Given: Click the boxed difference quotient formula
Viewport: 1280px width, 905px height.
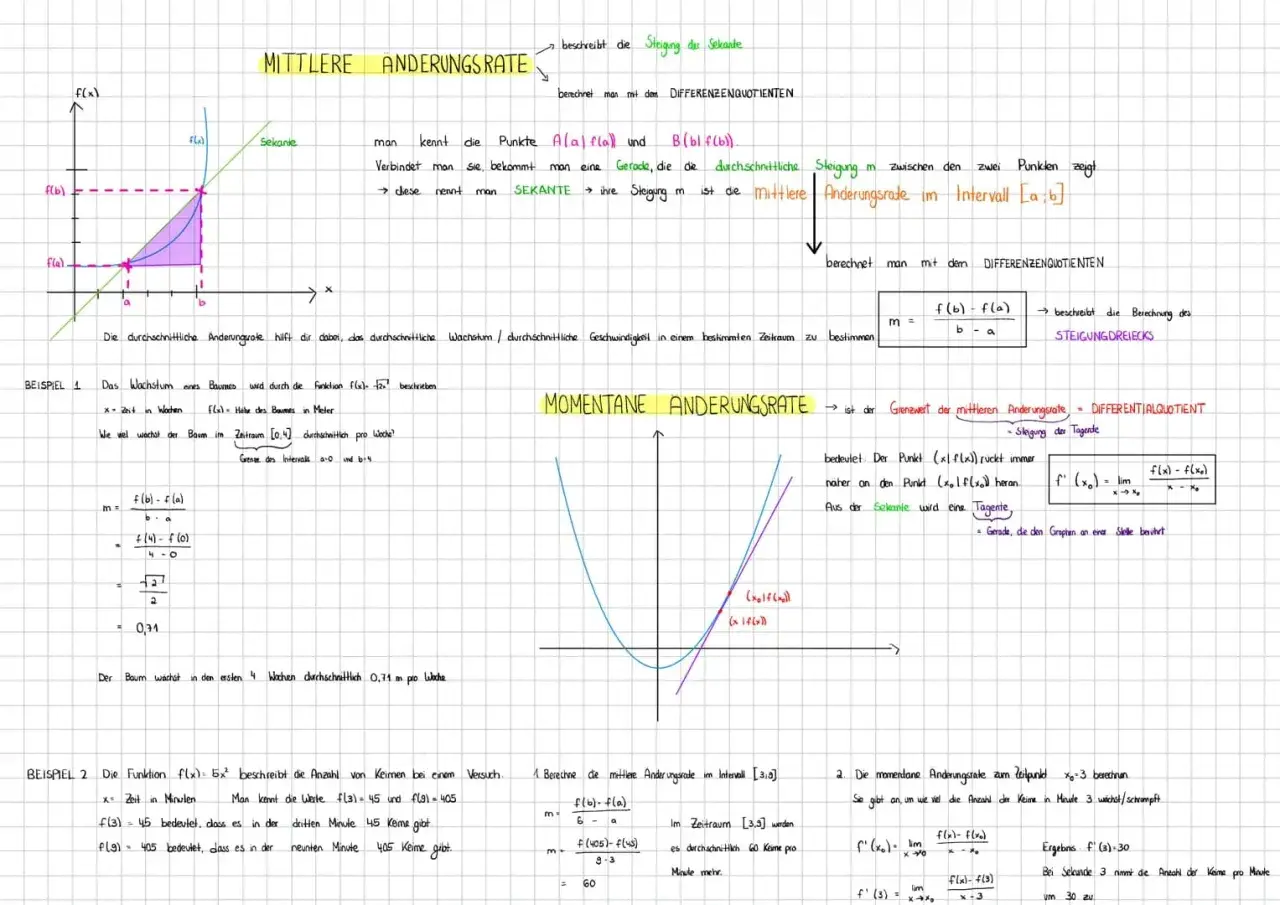Looking at the screenshot, I should (x=952, y=320).
